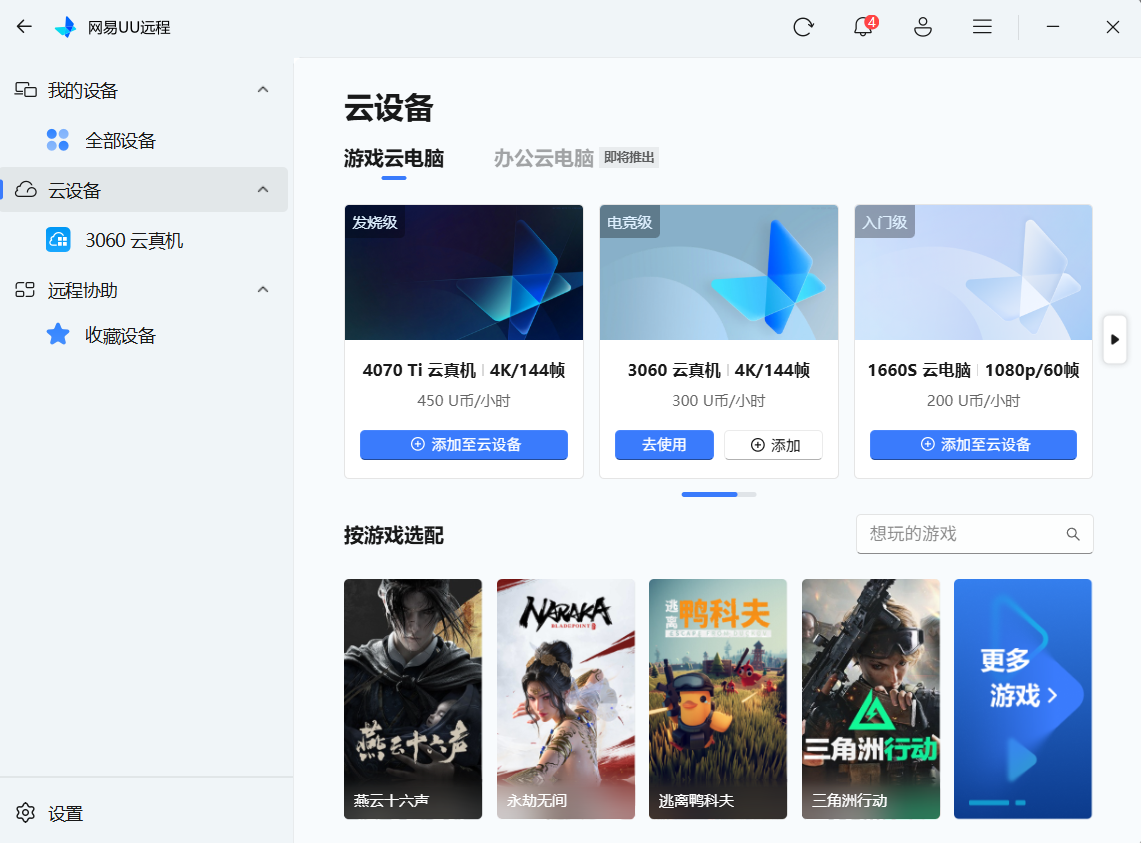This screenshot has width=1141, height=843.
Task: Switch to 游戏云电脑 tab
Action: [x=394, y=159]
